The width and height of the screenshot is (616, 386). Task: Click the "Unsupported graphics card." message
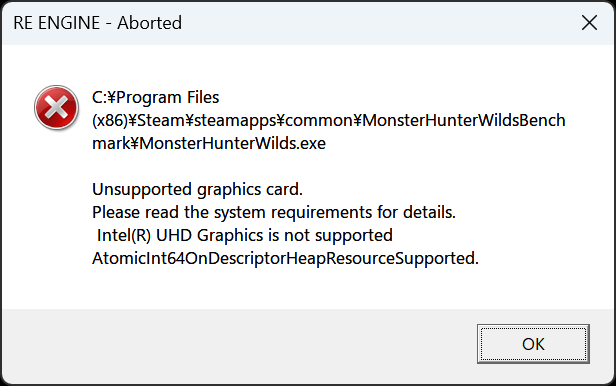[197, 189]
